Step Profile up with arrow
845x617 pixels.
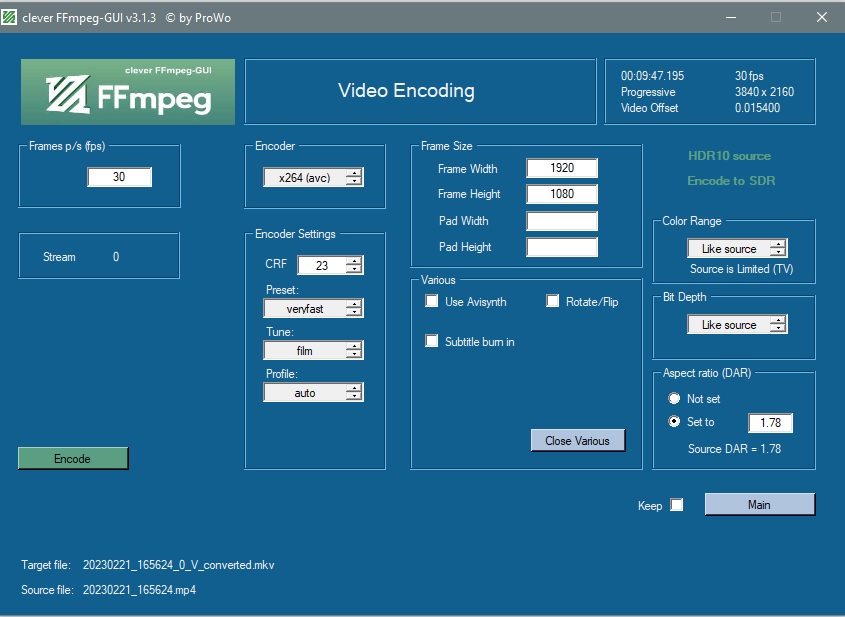354,388
